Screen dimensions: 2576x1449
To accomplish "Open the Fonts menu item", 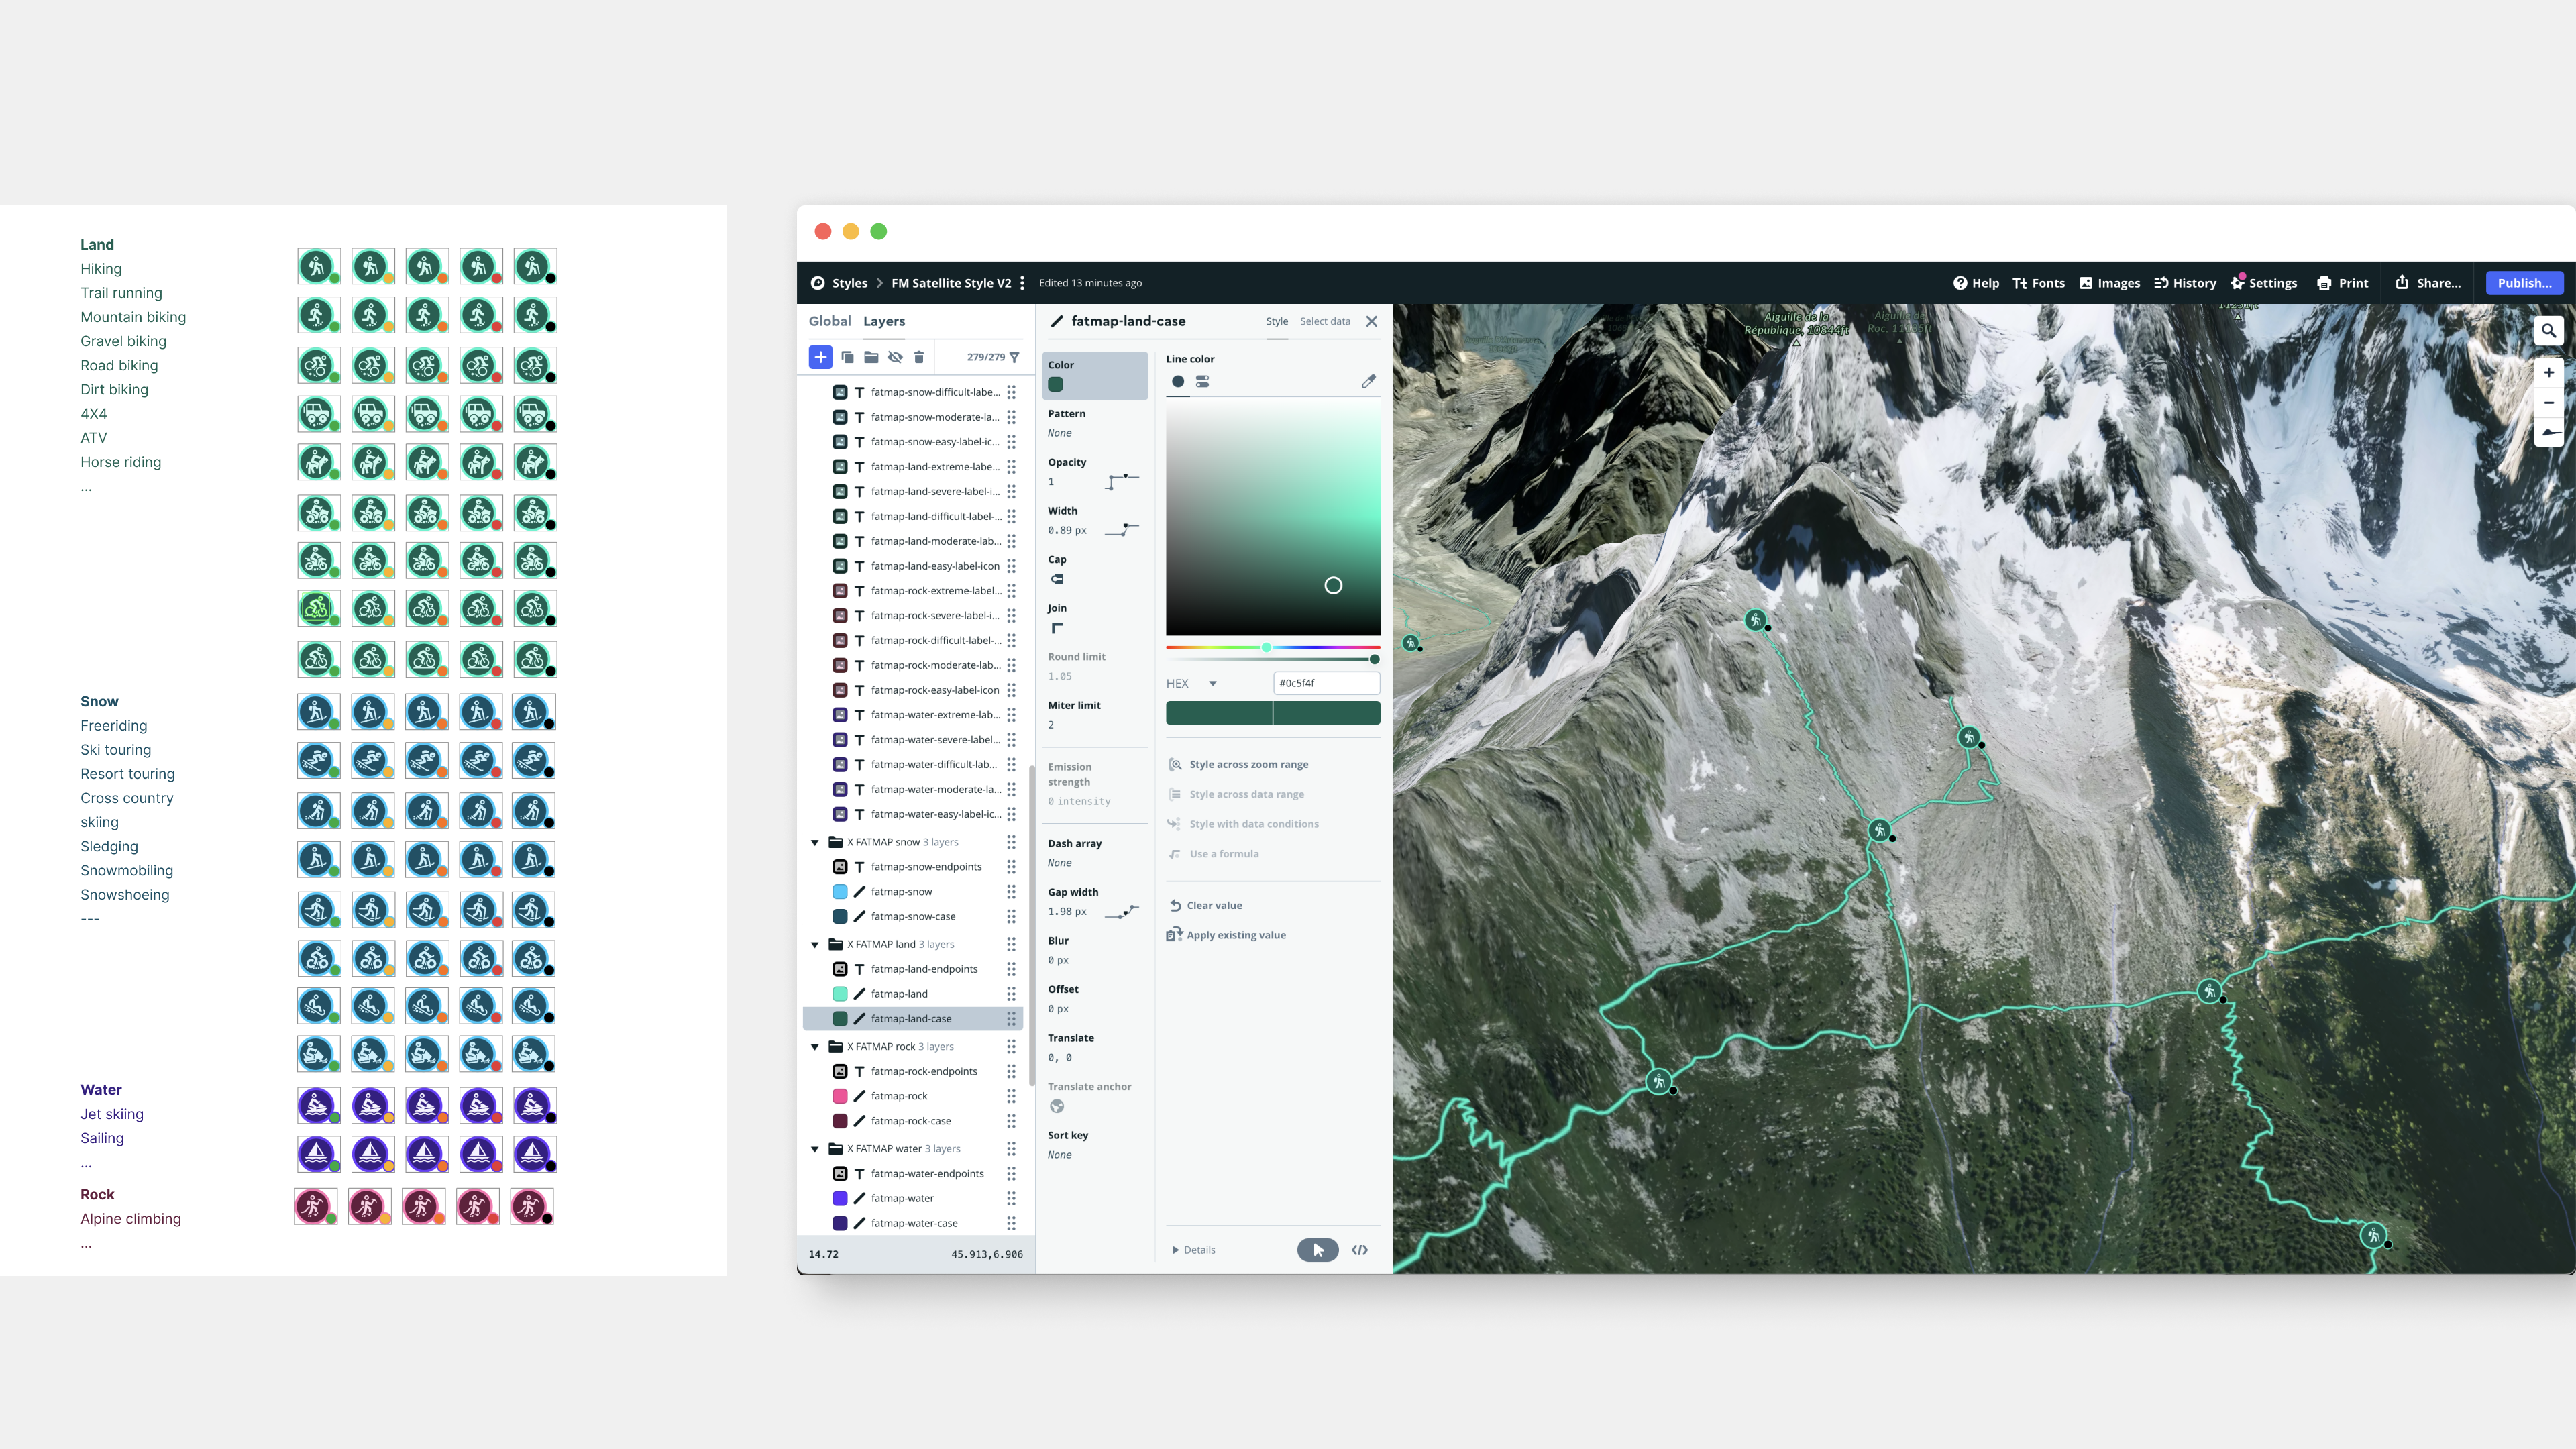I will click(2038, 283).
